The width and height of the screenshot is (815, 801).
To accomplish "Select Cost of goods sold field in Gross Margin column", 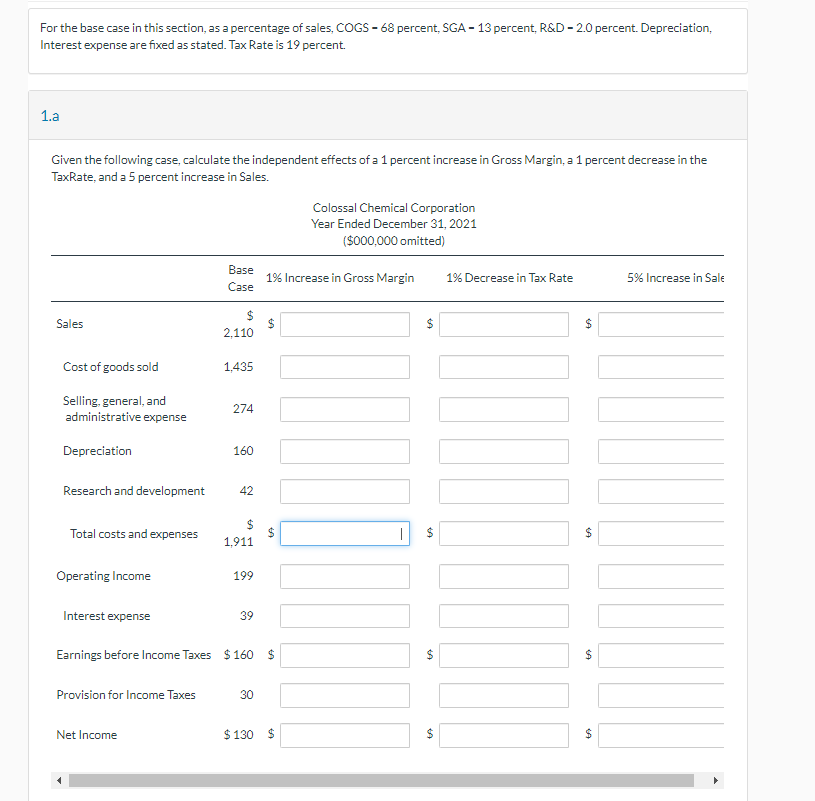I will (345, 367).
